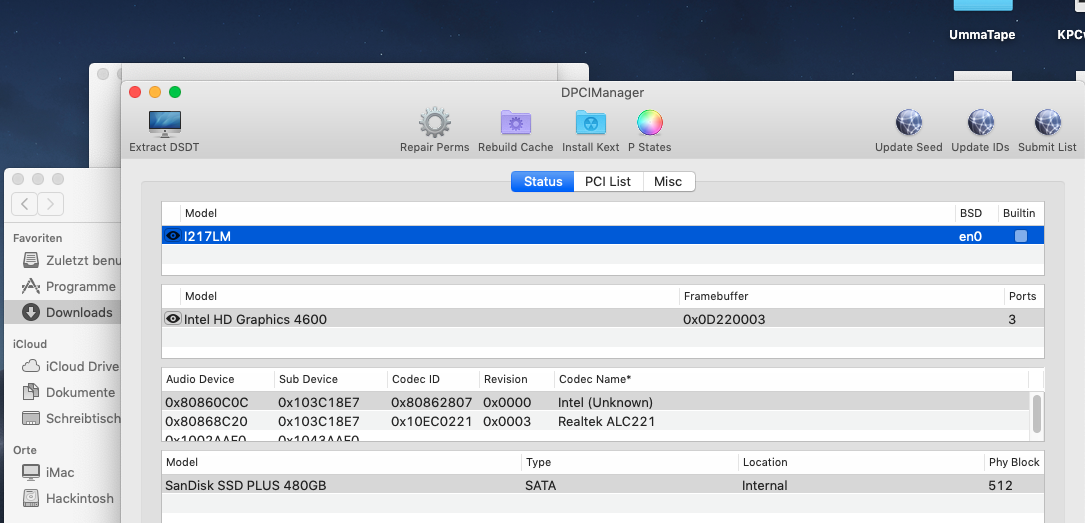Open P States color wheel icon

[x=649, y=124]
